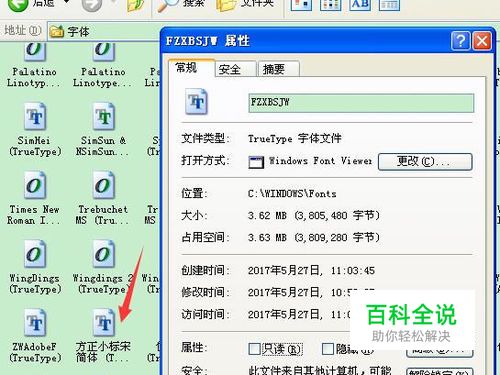Click the AB similarity view toolbar button
This screenshot has height=375, width=500.
(360, 5)
